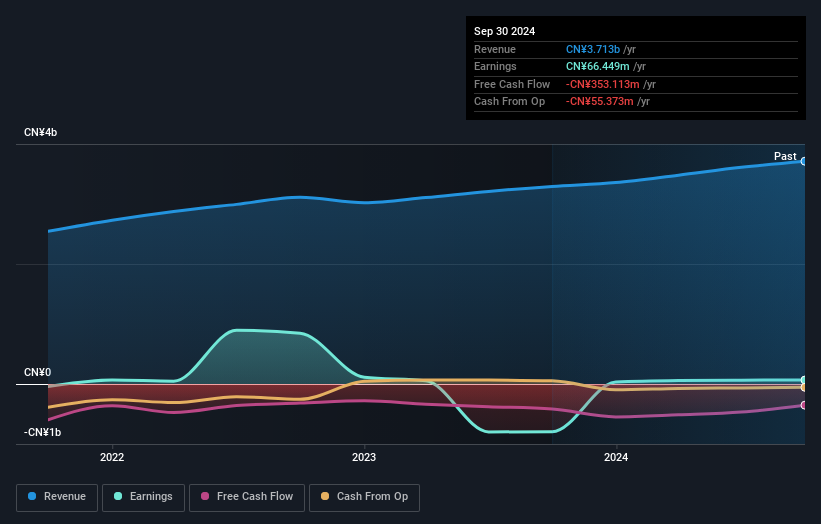Screen dimensions: 821x524
Task: Click the Free Cash Flow row label in tooltip
Action: (x=512, y=84)
